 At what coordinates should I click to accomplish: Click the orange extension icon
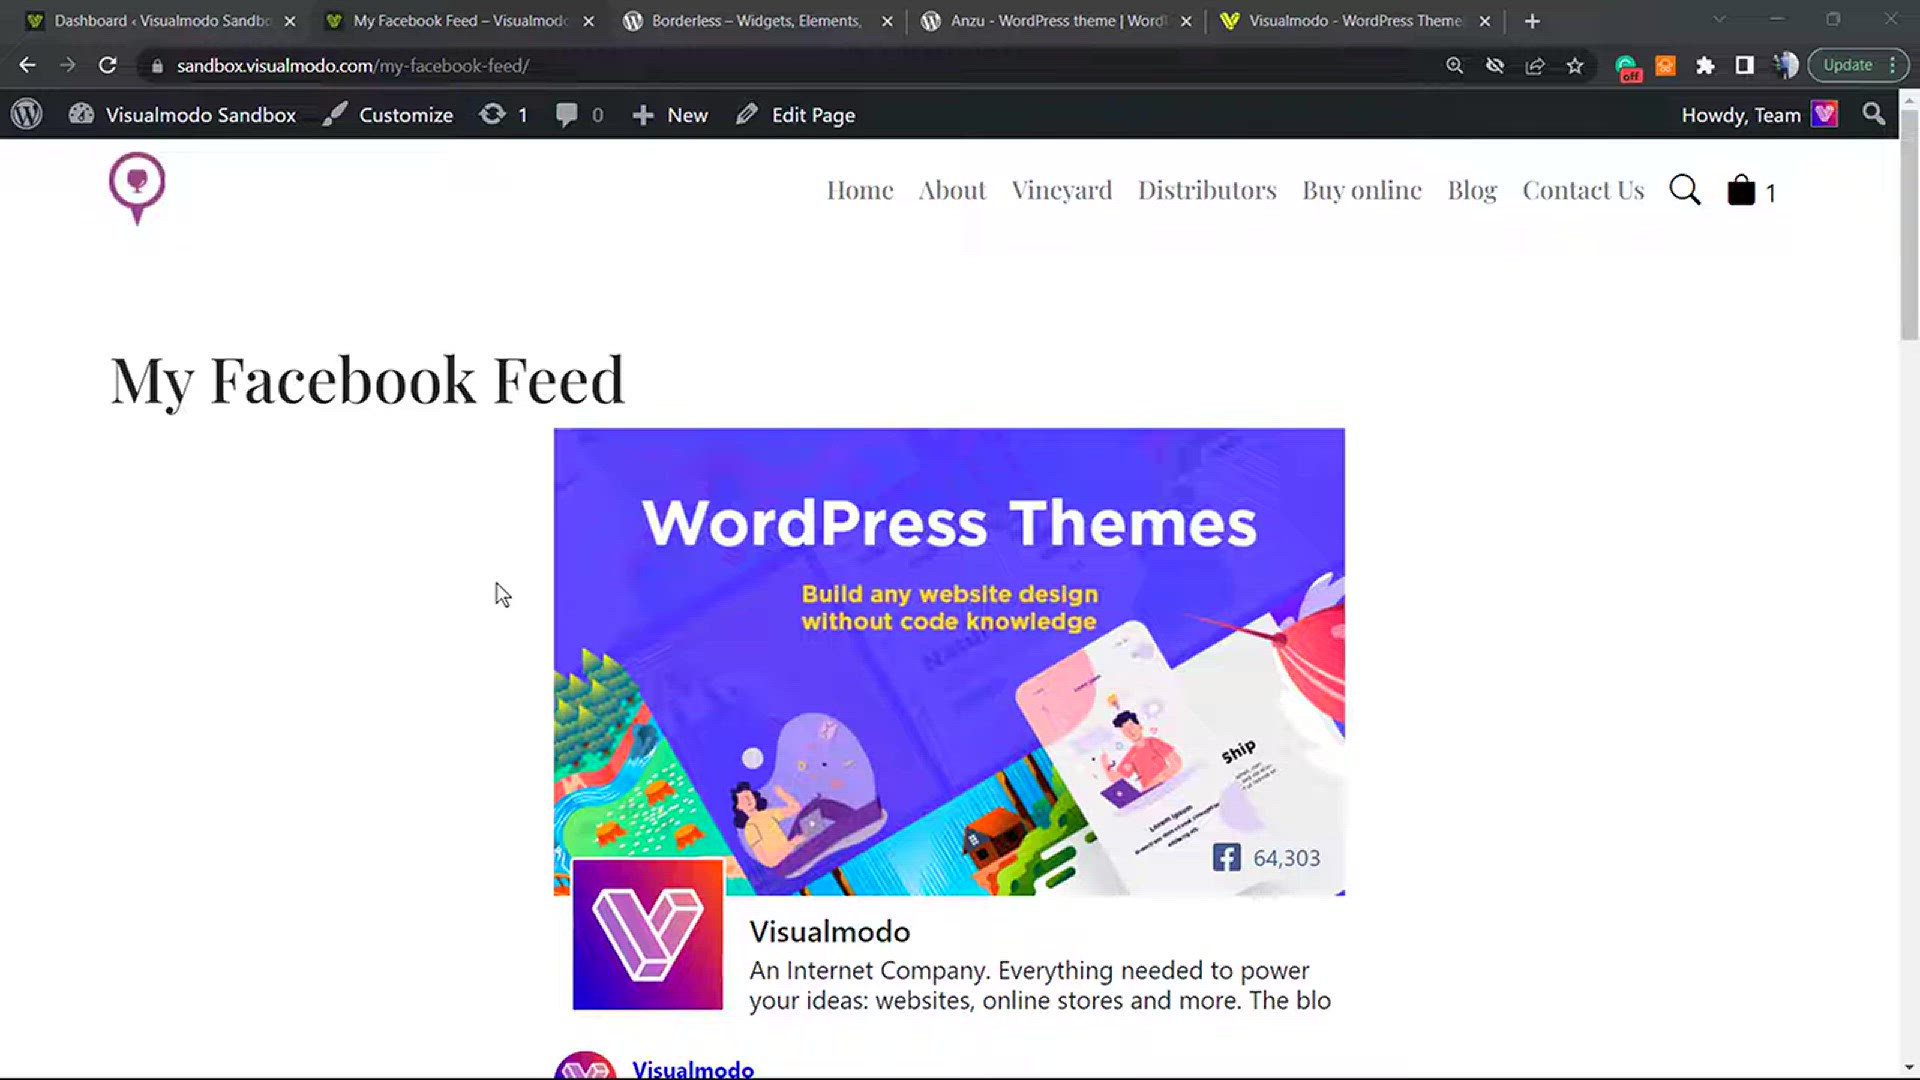click(1665, 65)
